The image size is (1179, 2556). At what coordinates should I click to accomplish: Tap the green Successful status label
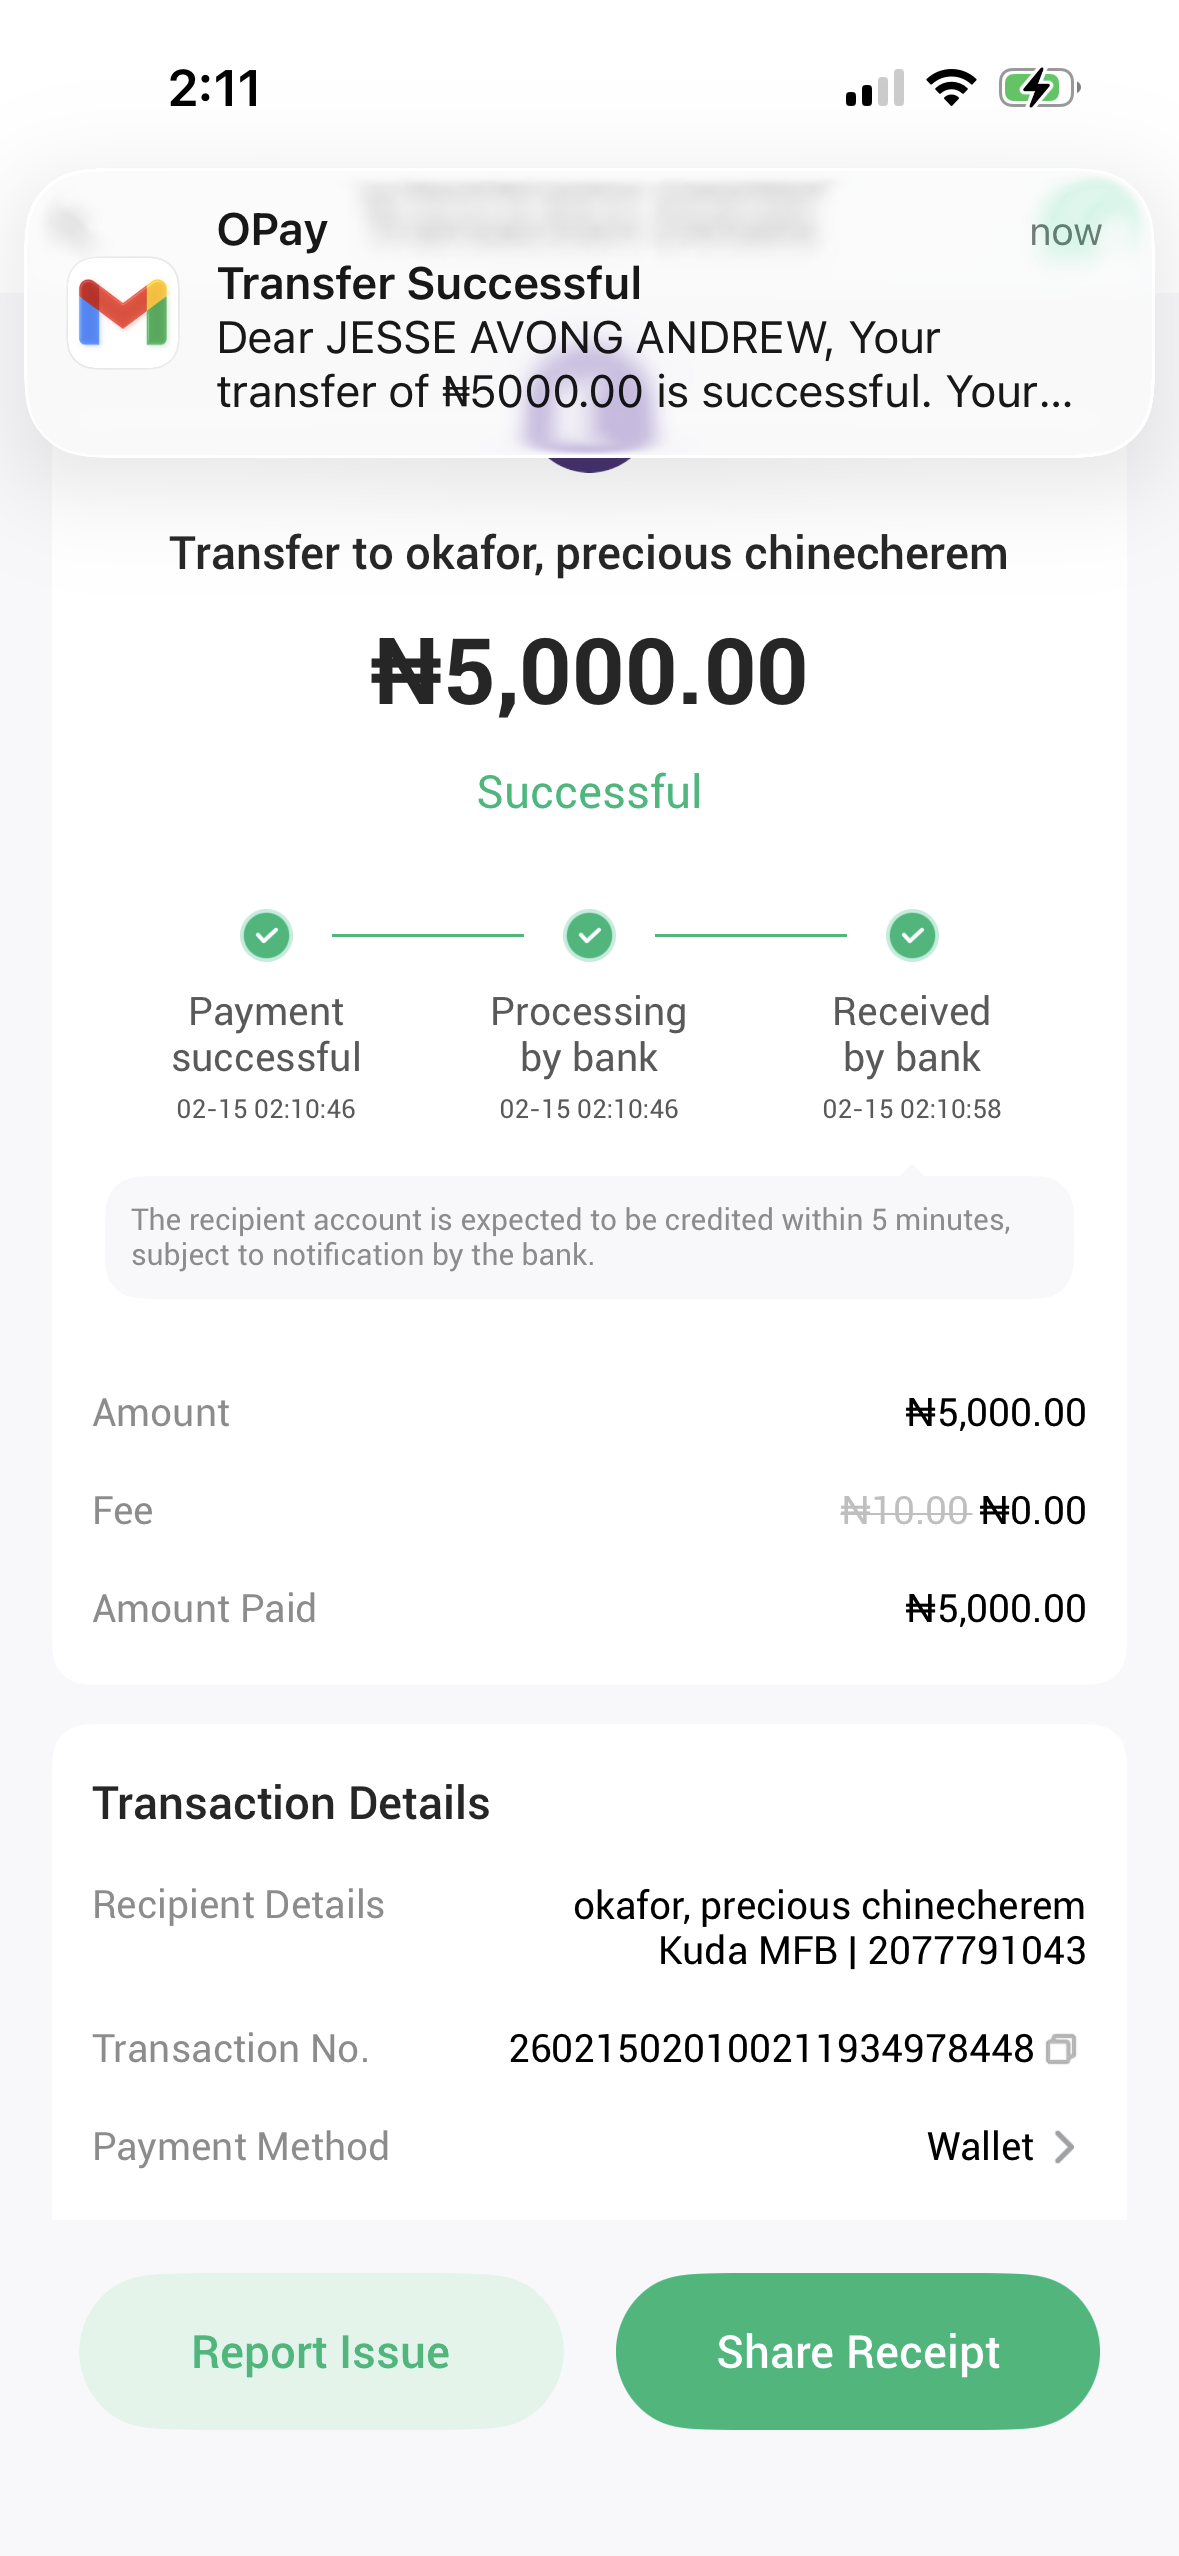589,792
